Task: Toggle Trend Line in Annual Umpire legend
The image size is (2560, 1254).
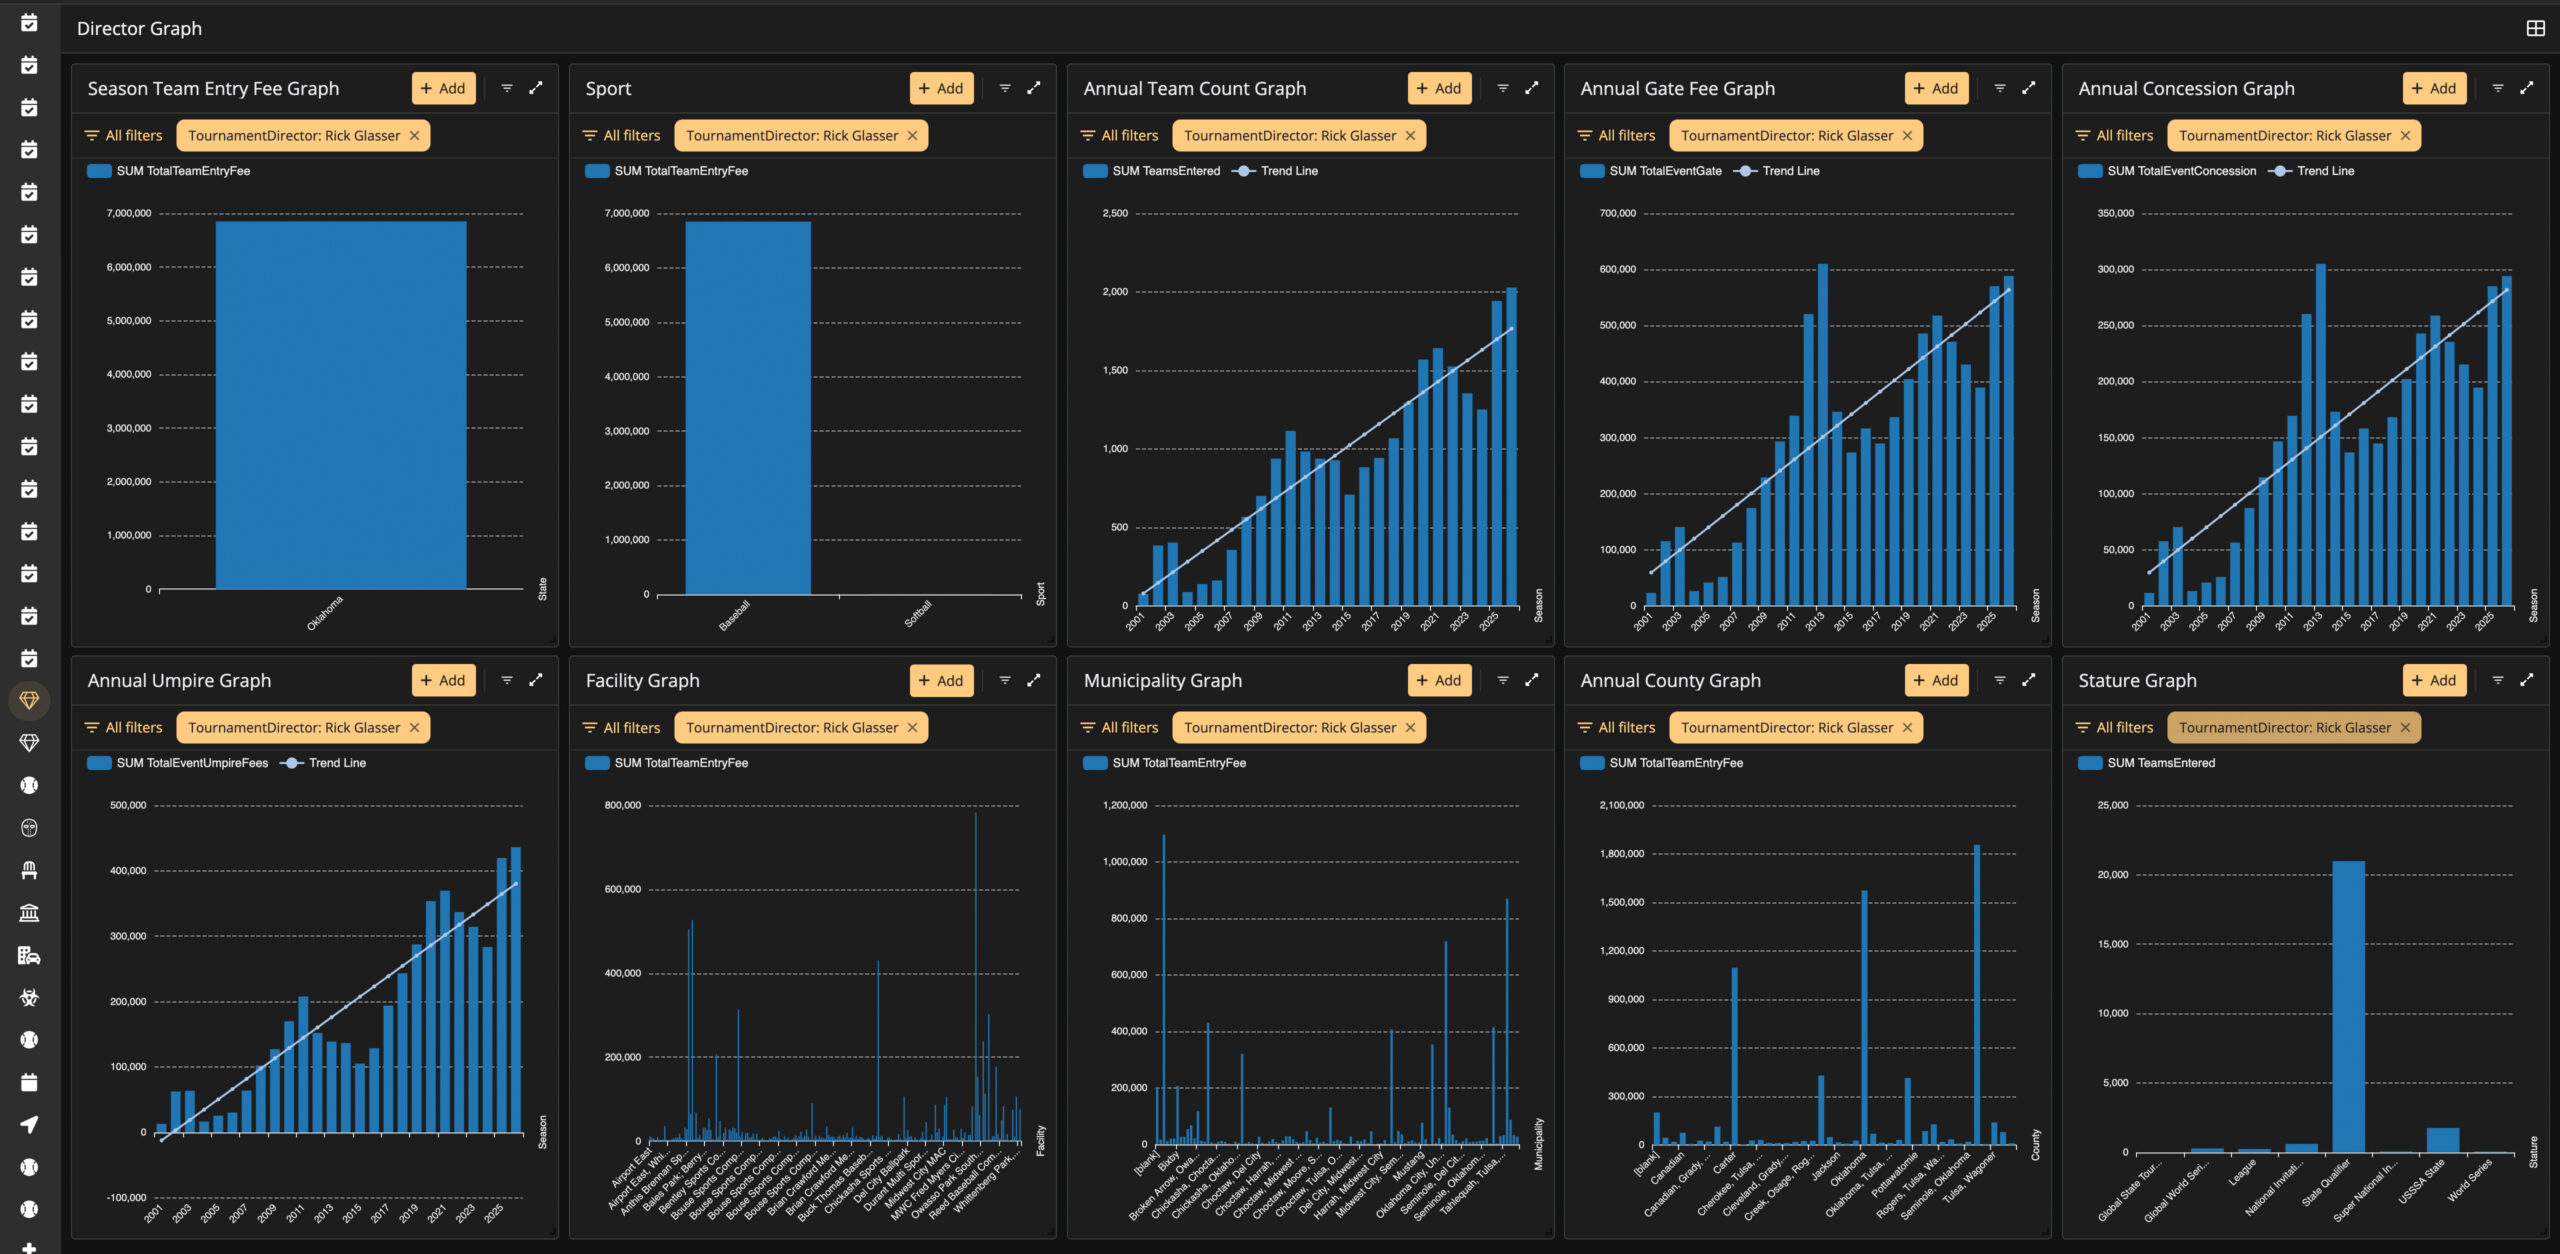Action: click(323, 763)
